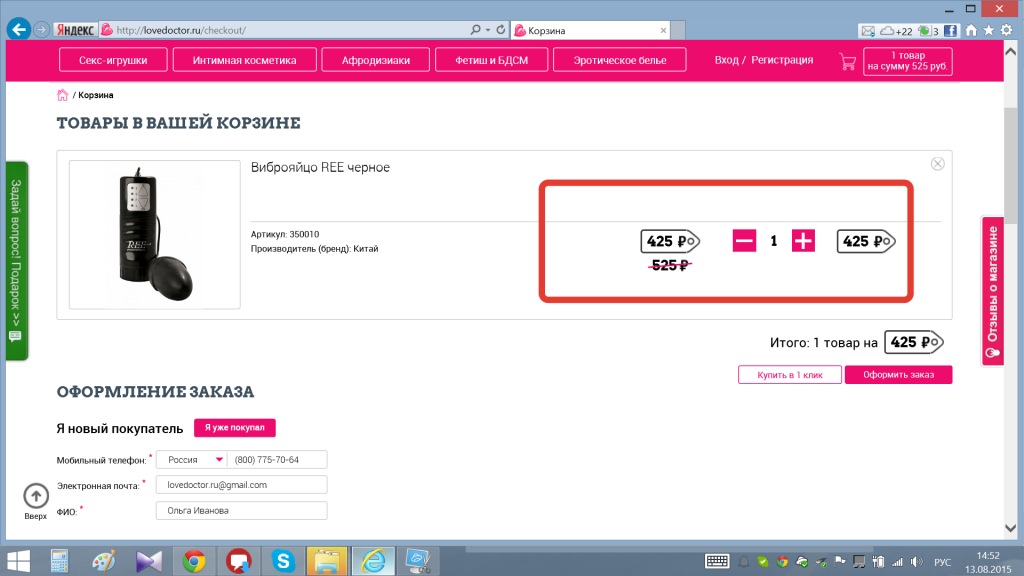Click the Купить в 1 клик button

pyautogui.click(x=788, y=375)
